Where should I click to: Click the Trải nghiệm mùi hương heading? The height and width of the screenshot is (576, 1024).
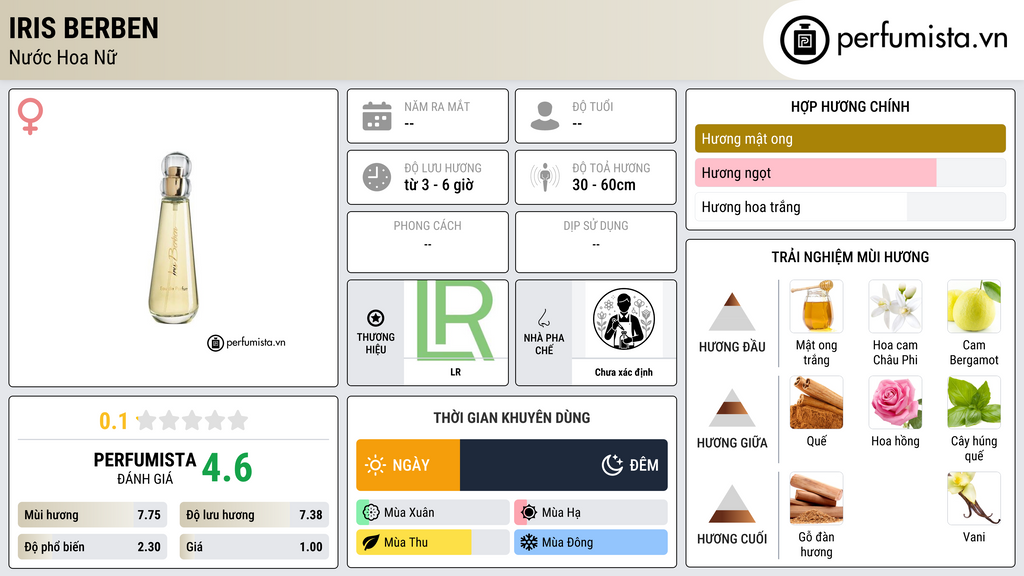850,257
